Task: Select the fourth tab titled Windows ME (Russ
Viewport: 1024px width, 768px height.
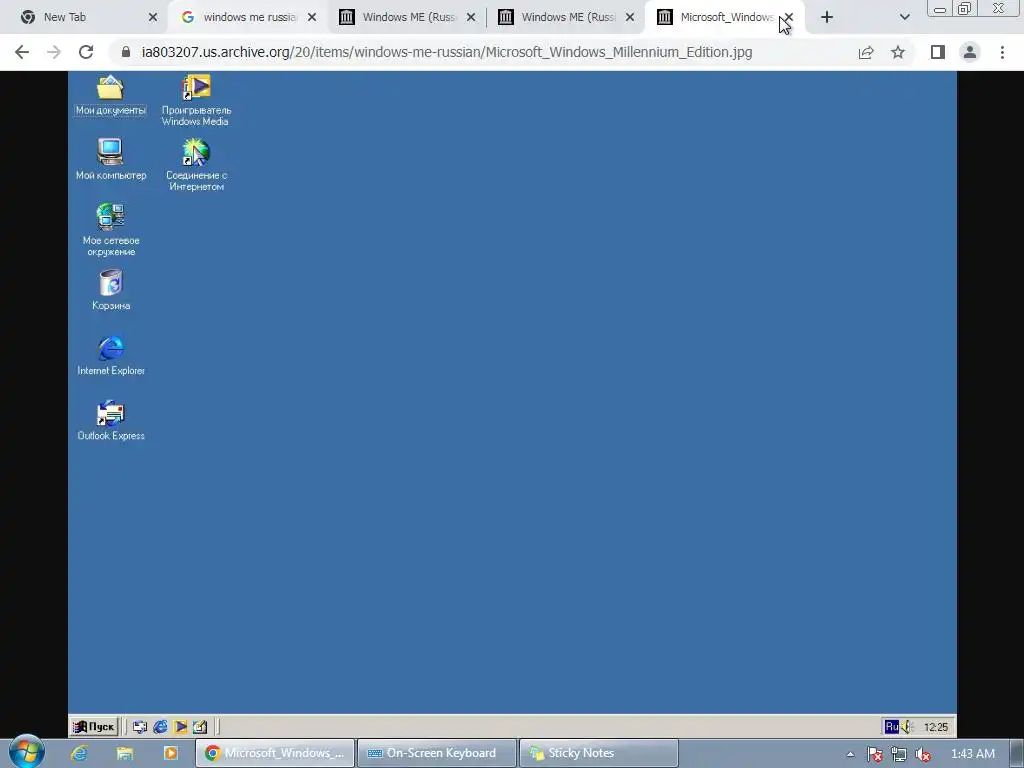Action: [x=565, y=17]
